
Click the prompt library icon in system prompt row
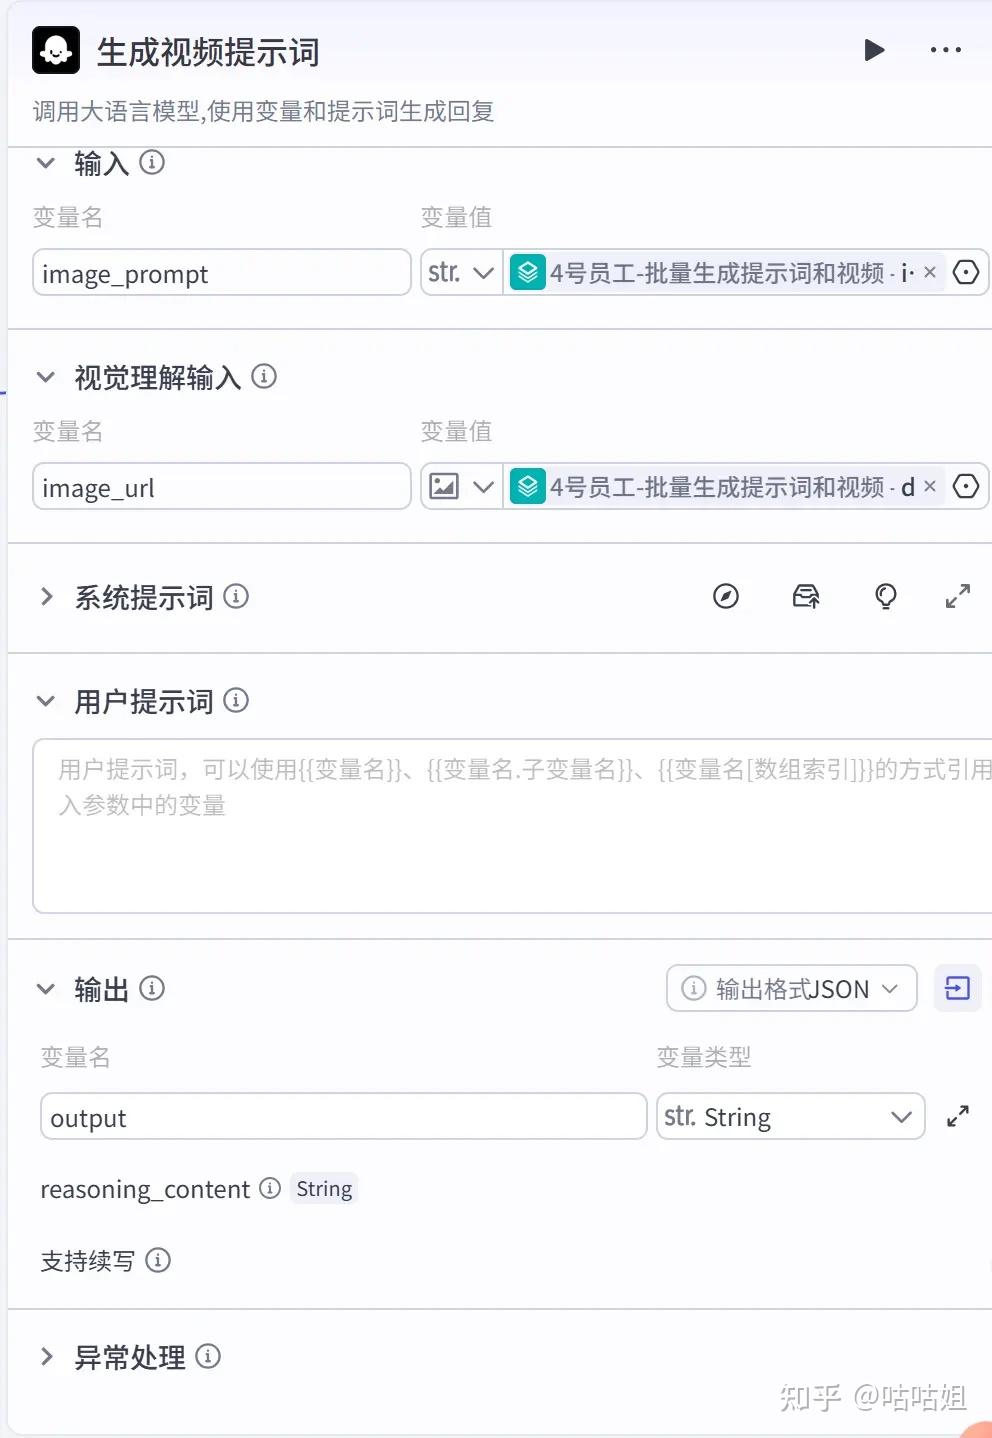tap(806, 597)
